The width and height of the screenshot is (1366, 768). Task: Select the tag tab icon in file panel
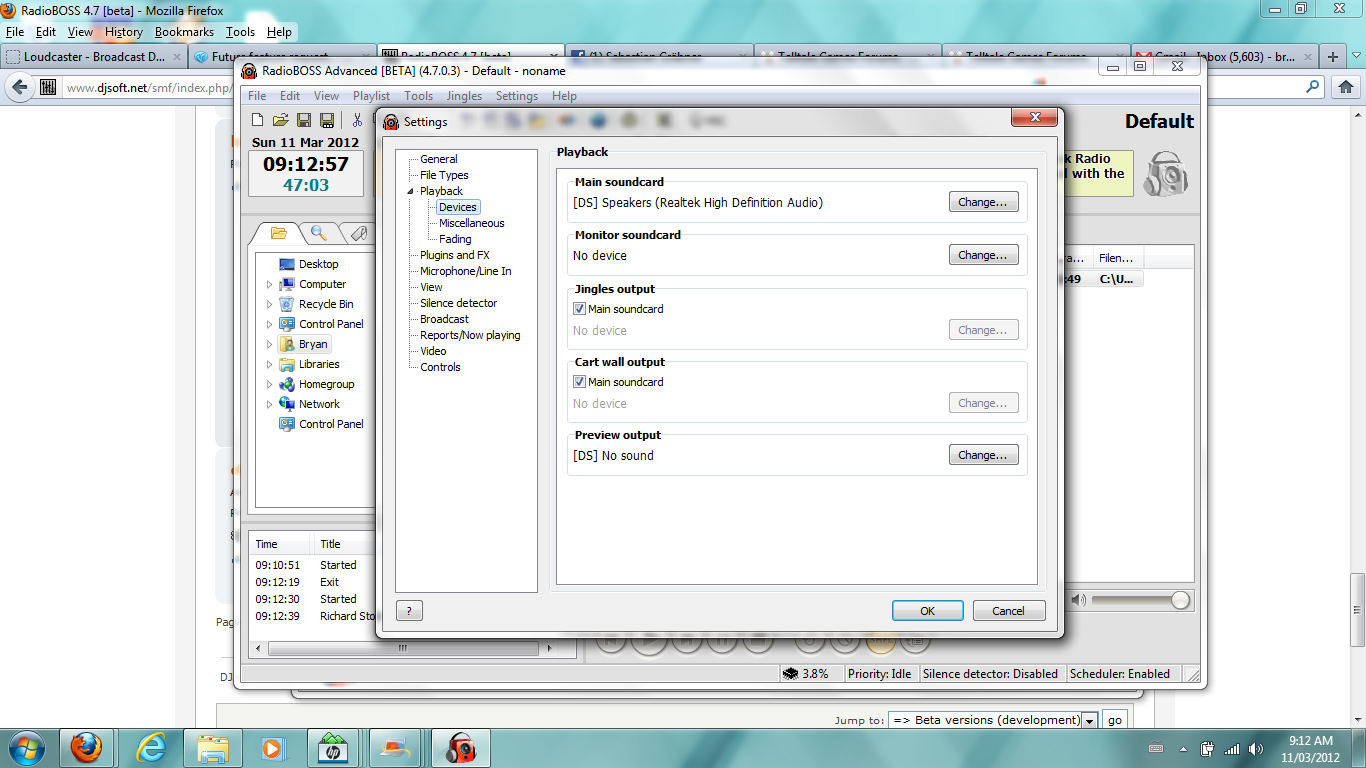359,233
